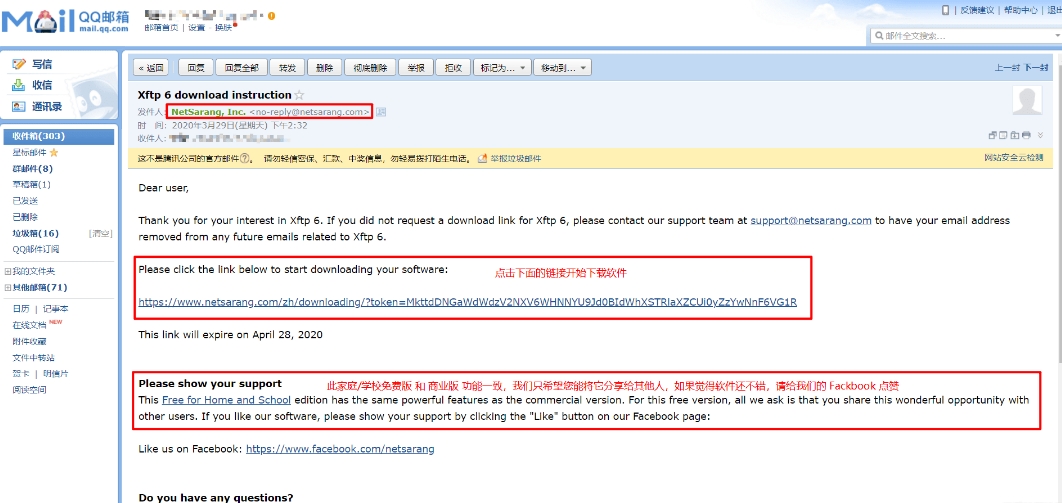Open 邮箱首页 mailbox home link
The width and height of the screenshot is (1062, 503).
[161, 28]
